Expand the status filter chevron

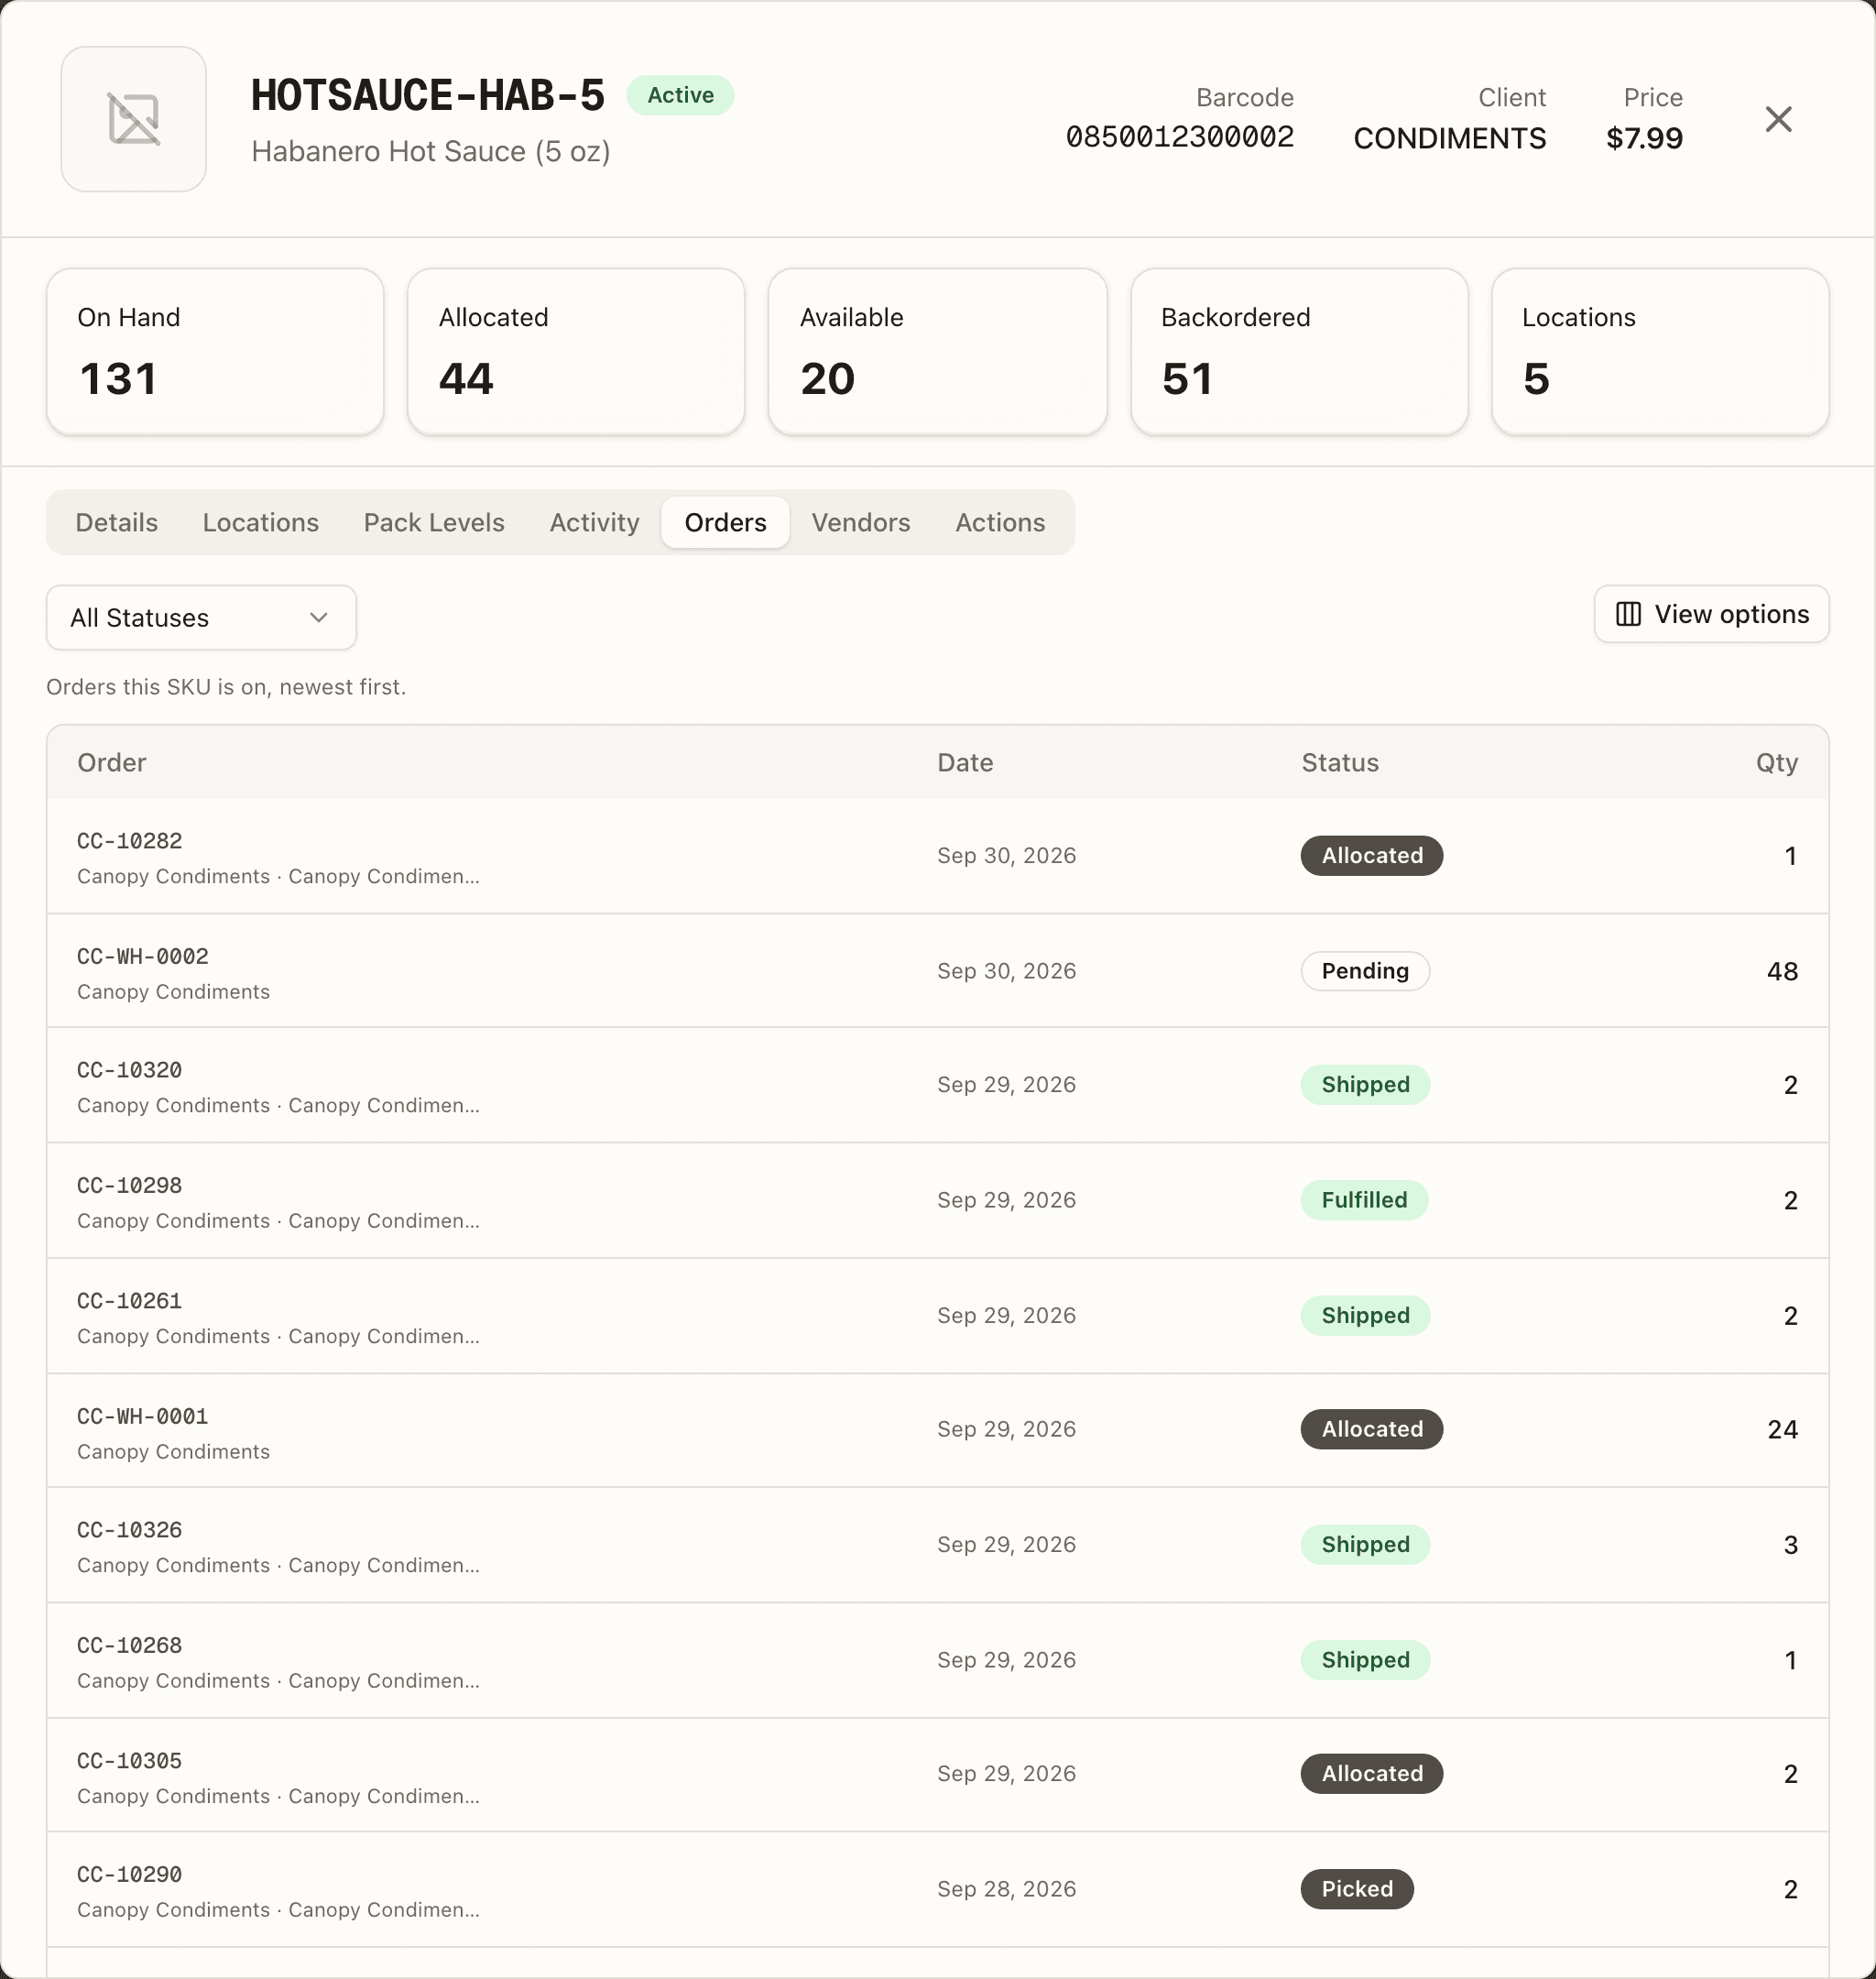[319, 618]
